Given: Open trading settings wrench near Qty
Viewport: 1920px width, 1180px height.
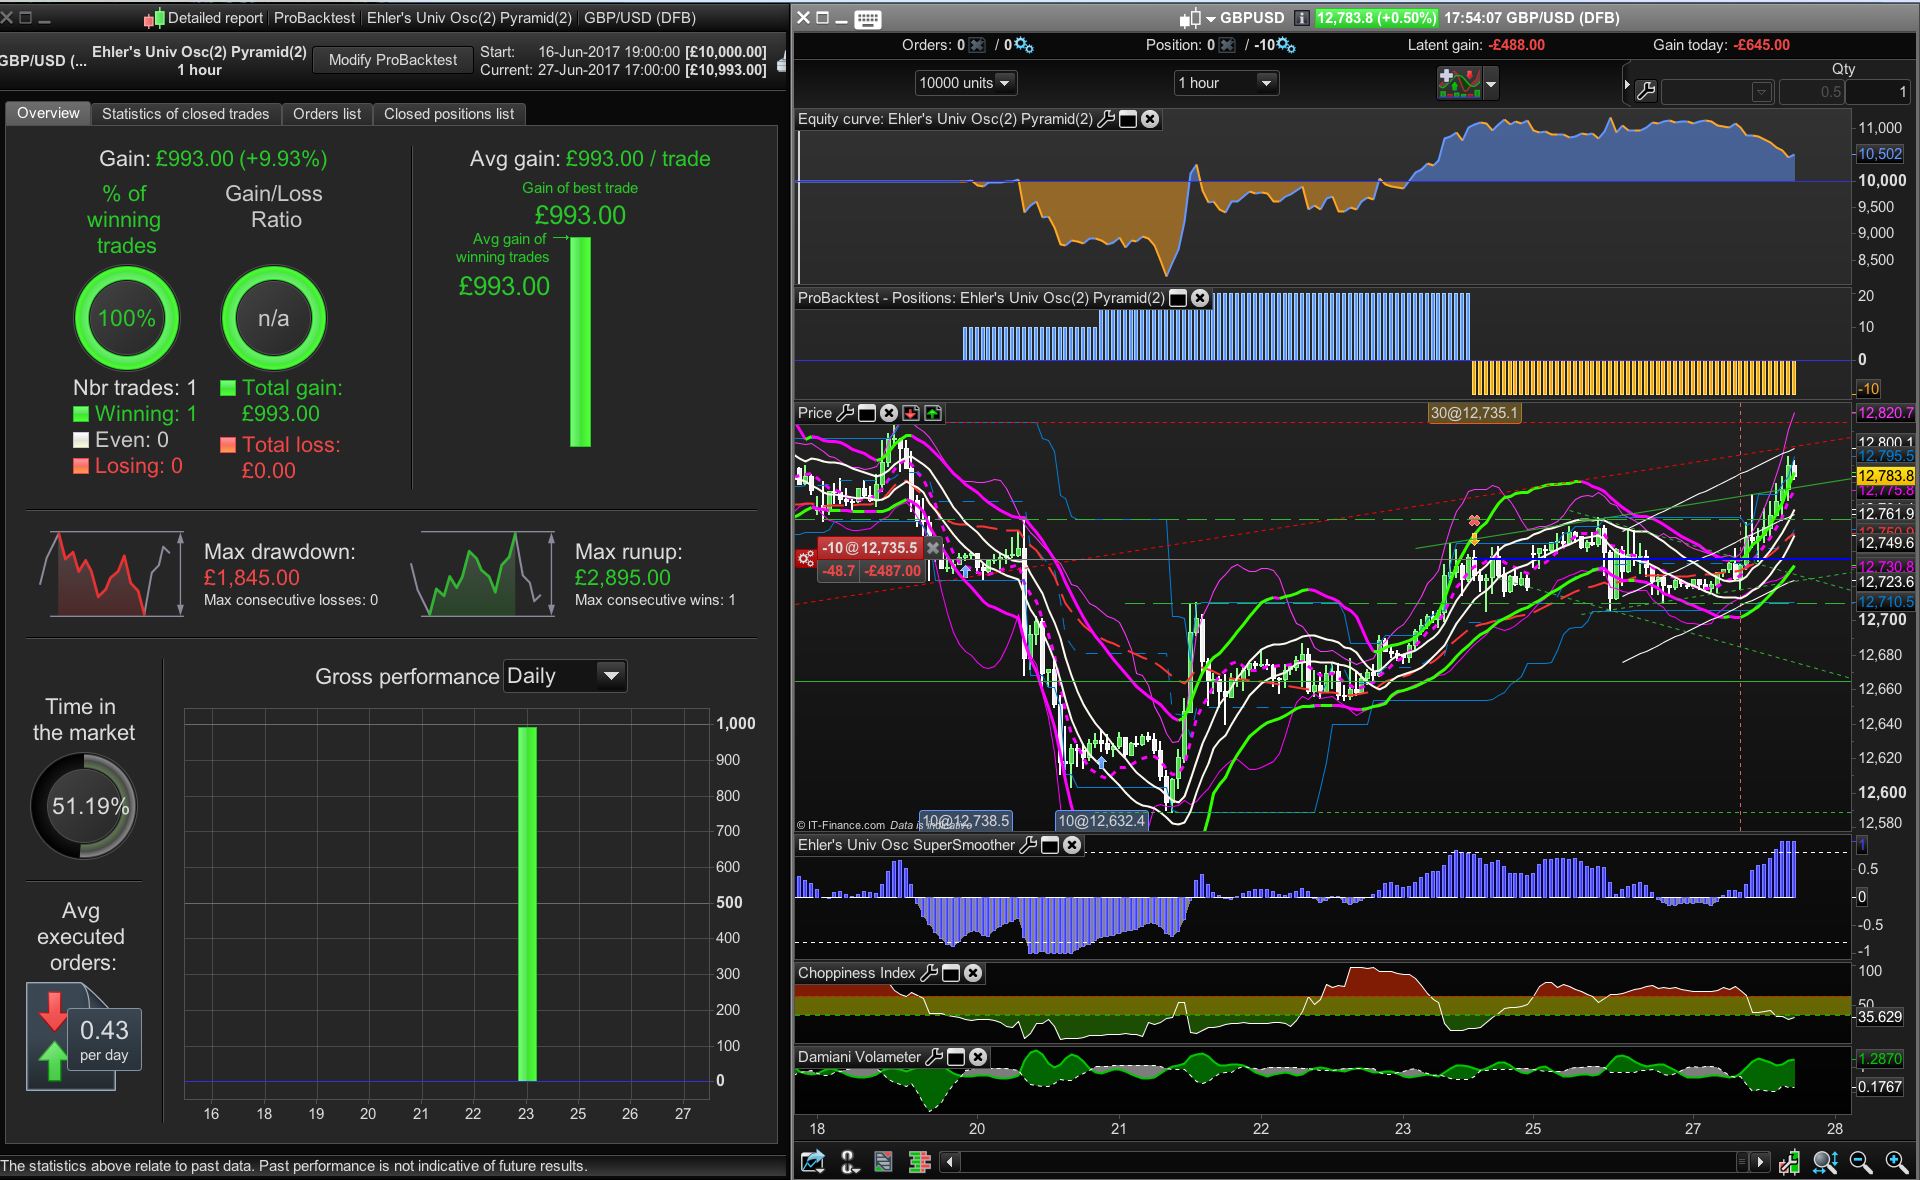Looking at the screenshot, I should point(1646,92).
